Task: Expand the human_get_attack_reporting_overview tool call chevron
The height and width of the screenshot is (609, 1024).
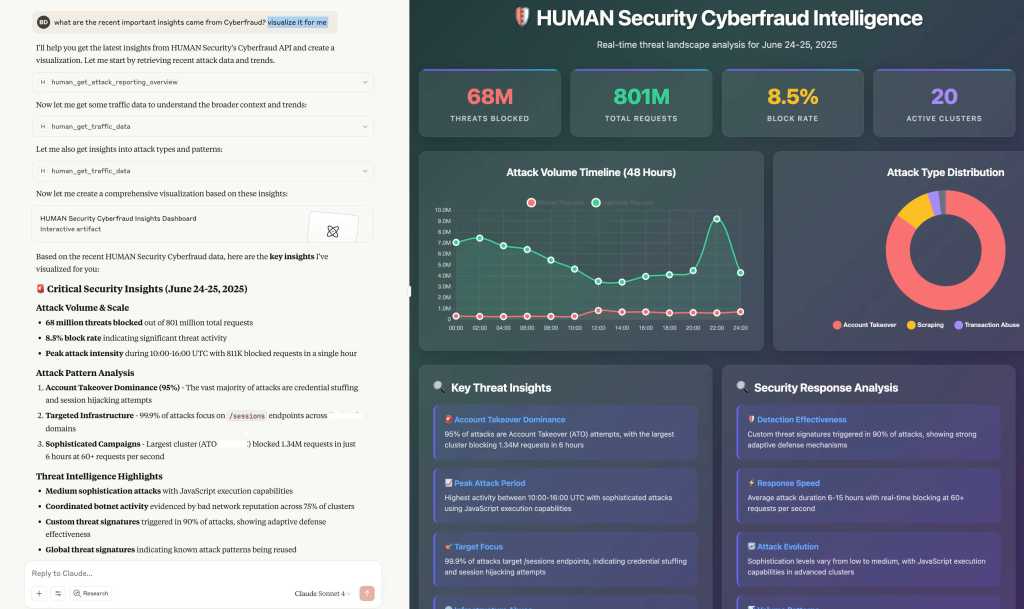Action: [364, 82]
